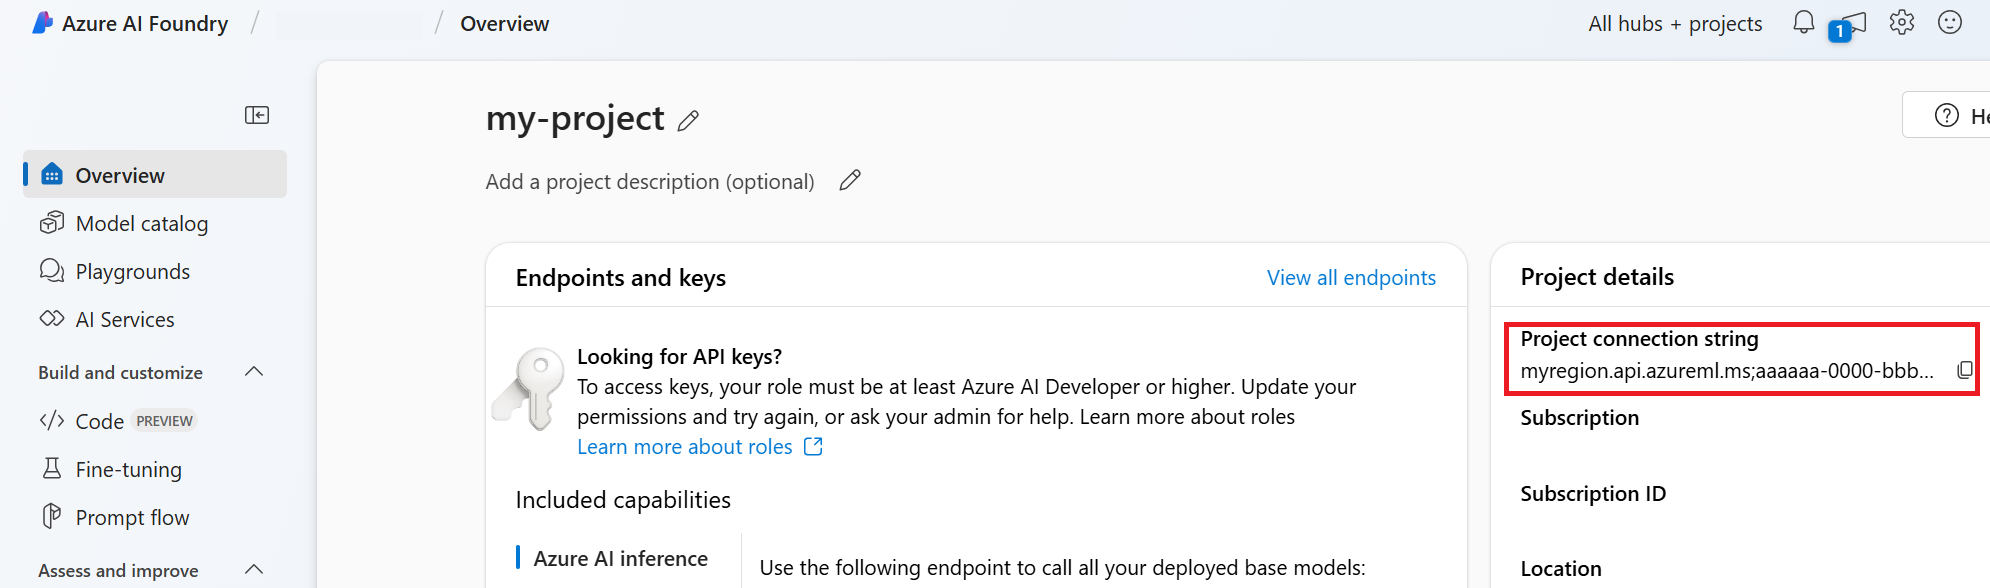1990x588 pixels.
Task: Click the Project connection string label
Action: click(x=1639, y=338)
